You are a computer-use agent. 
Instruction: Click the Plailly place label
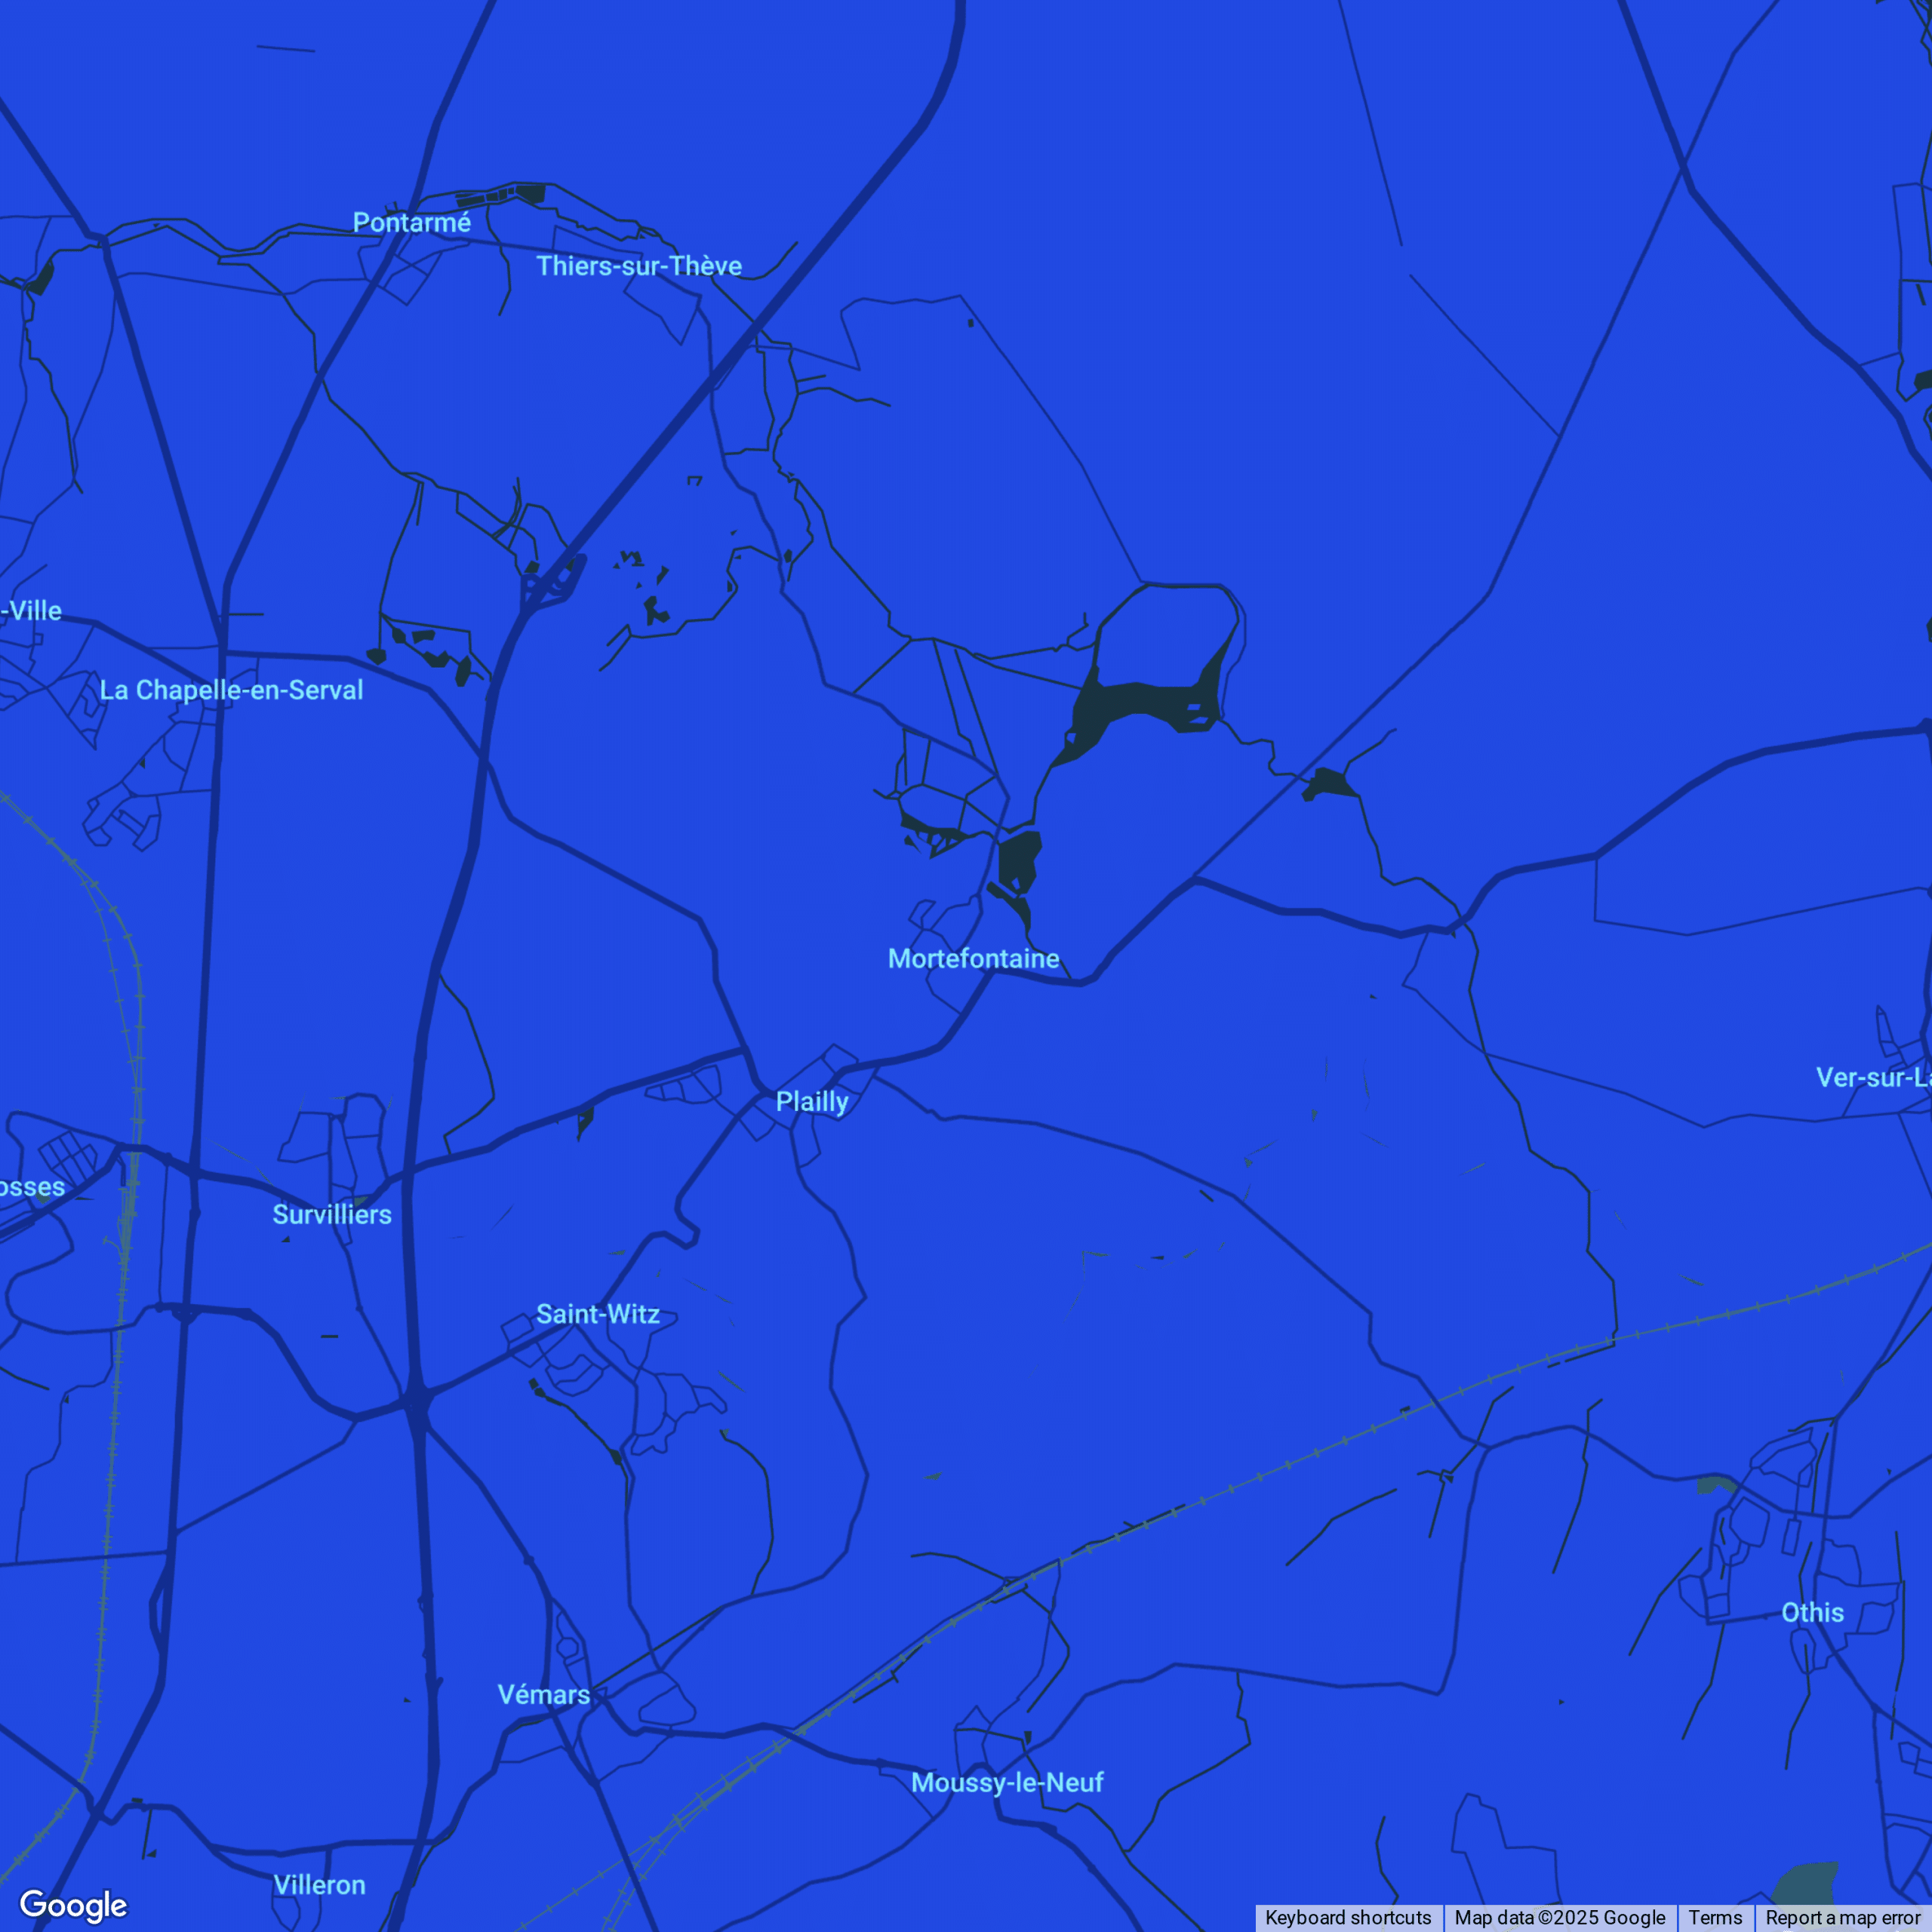tap(812, 1102)
